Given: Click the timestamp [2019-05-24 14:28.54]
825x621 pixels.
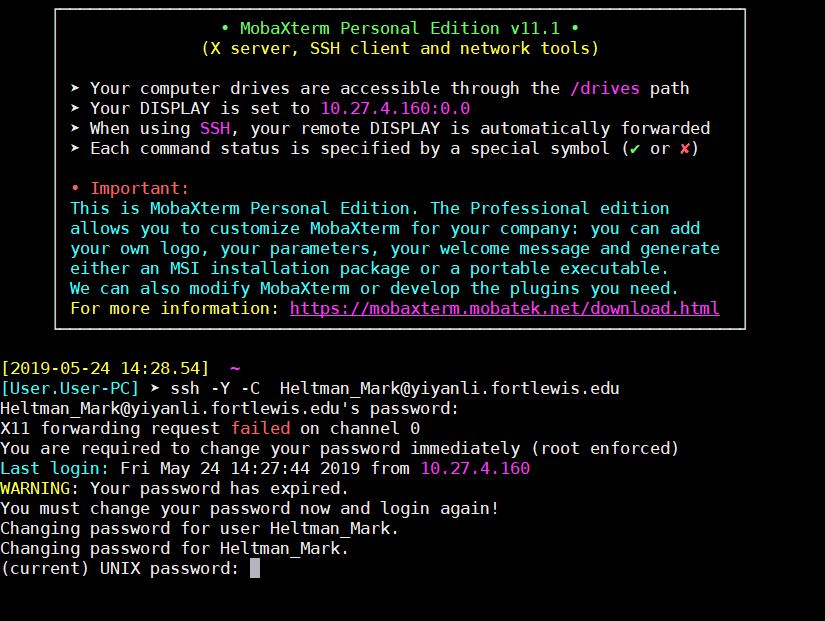Looking at the screenshot, I should (x=105, y=368).
